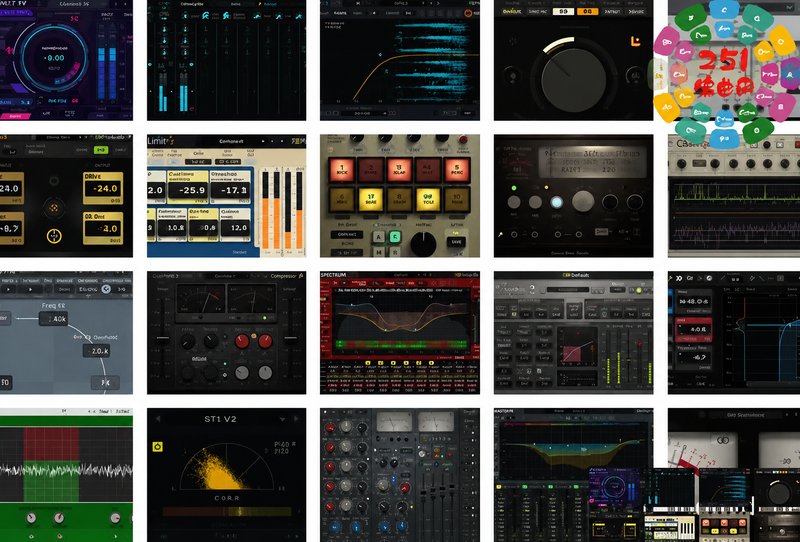800x542 pixels.
Task: Toggle the green lit button in saturation plugin
Action: tap(101, 150)
